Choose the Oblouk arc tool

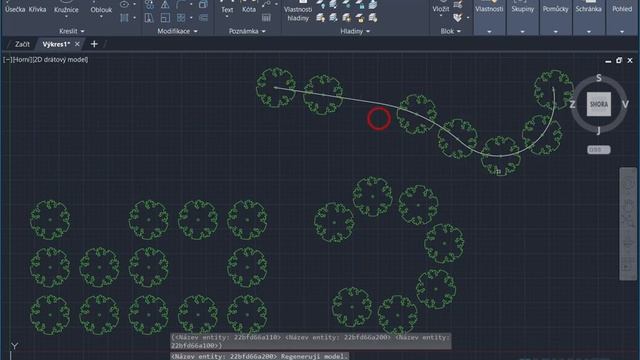pyautogui.click(x=101, y=9)
